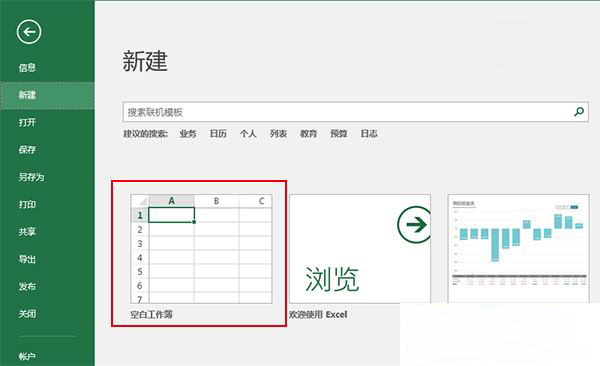600x366 pixels.
Task: Open the 导出 sidebar entry
Action: click(27, 259)
